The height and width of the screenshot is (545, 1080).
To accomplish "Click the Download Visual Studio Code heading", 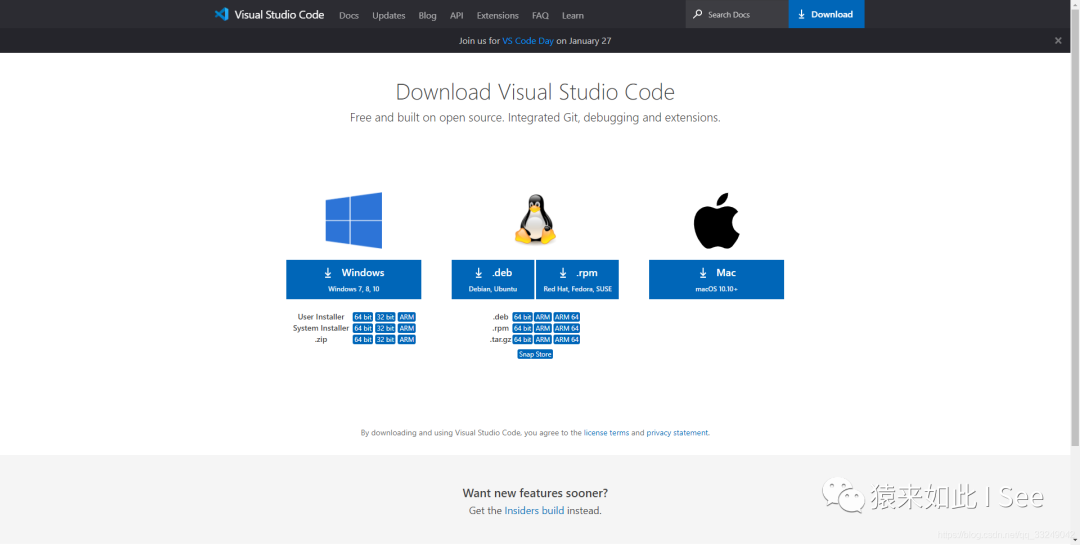I will pos(535,92).
